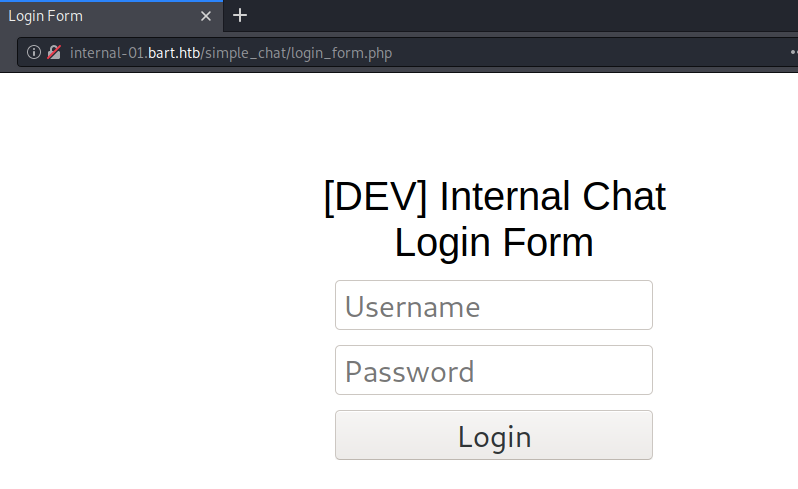Viewport: 798px width, 489px height.
Task: Click the Login Form heading line
Action: click(494, 243)
